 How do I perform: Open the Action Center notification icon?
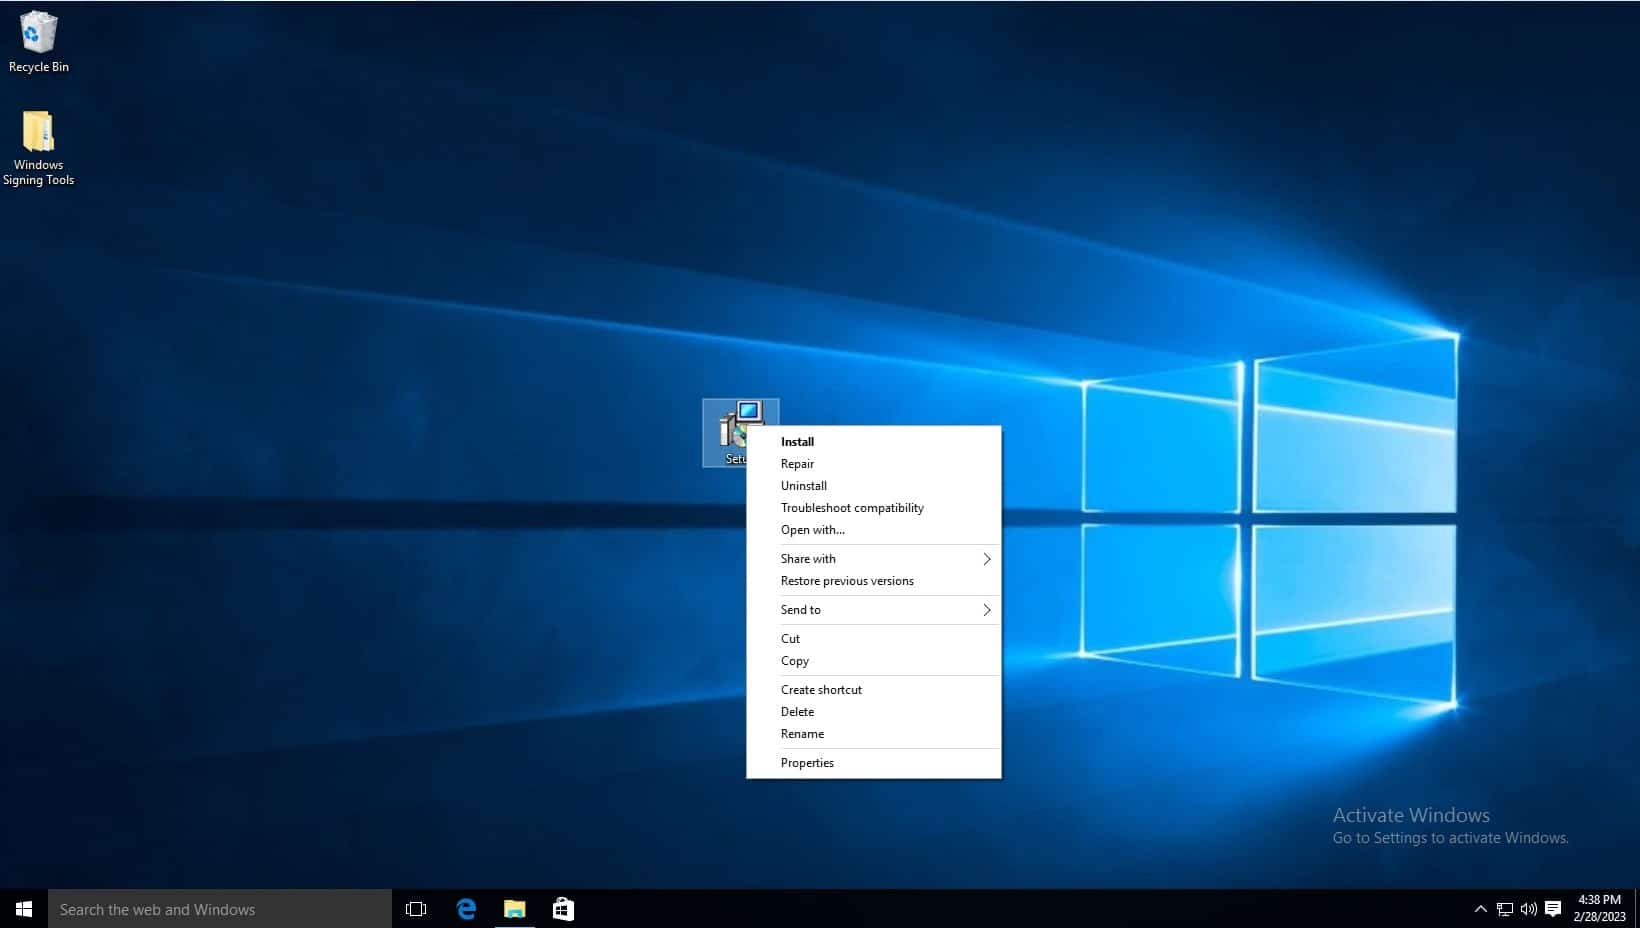1553,909
